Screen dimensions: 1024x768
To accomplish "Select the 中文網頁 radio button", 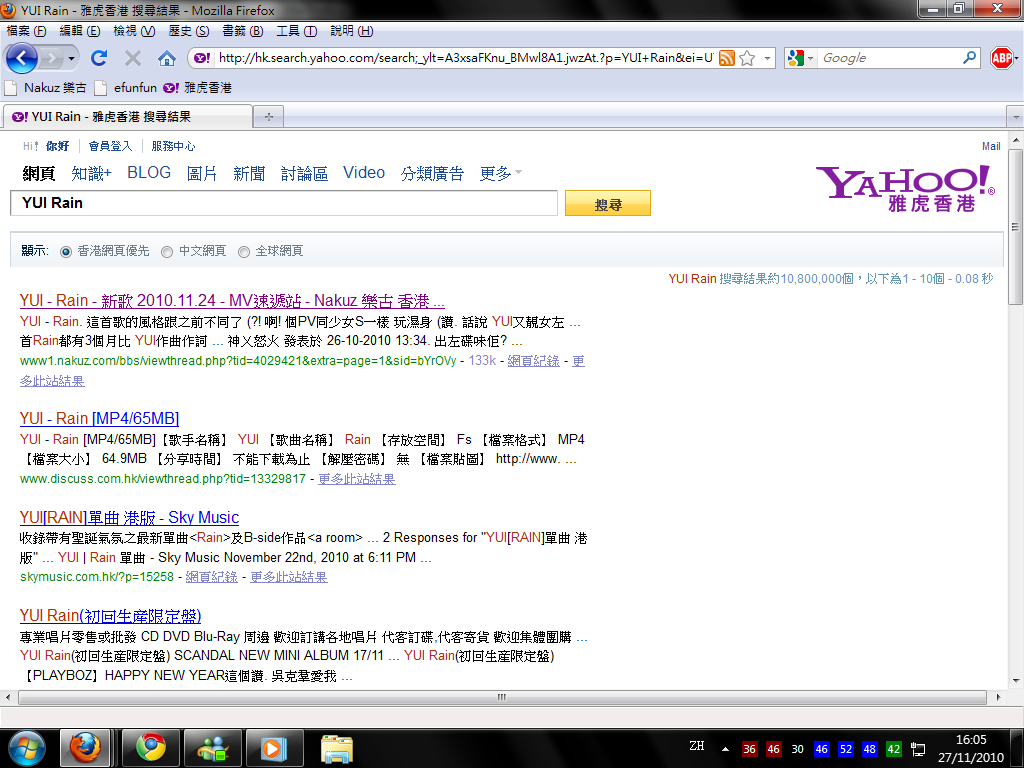I will pos(167,252).
